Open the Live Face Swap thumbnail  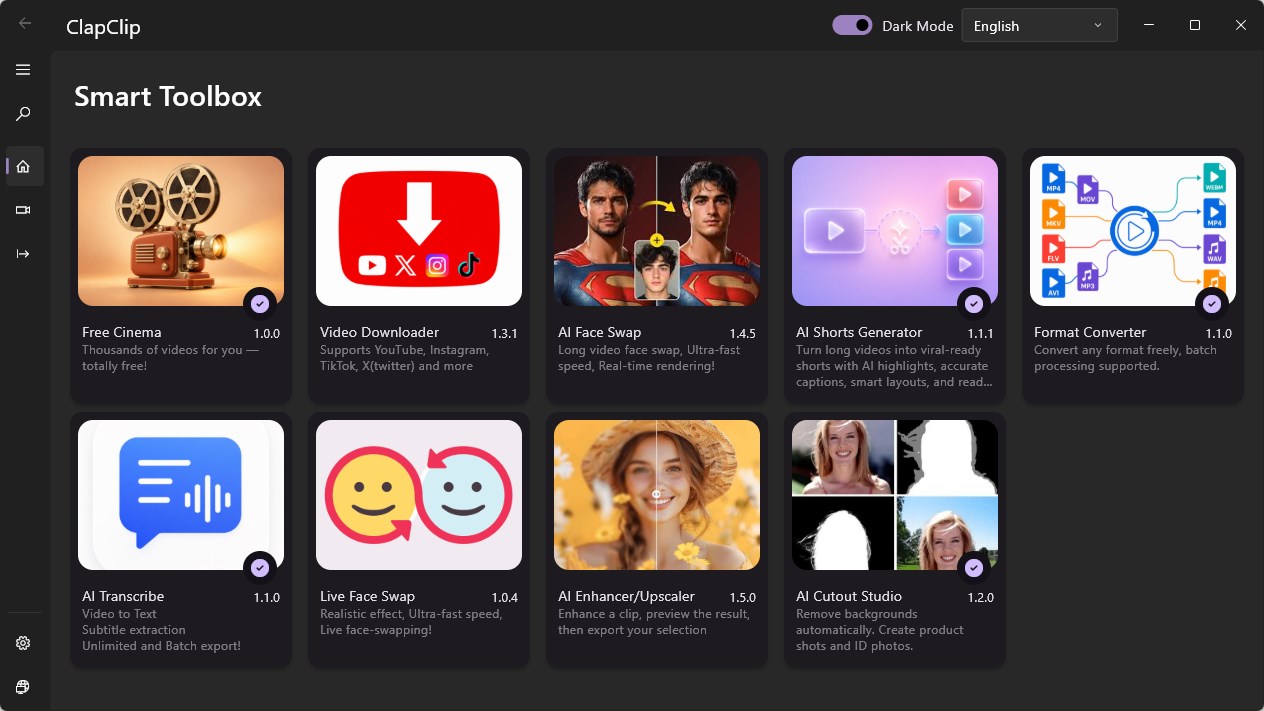(419, 495)
